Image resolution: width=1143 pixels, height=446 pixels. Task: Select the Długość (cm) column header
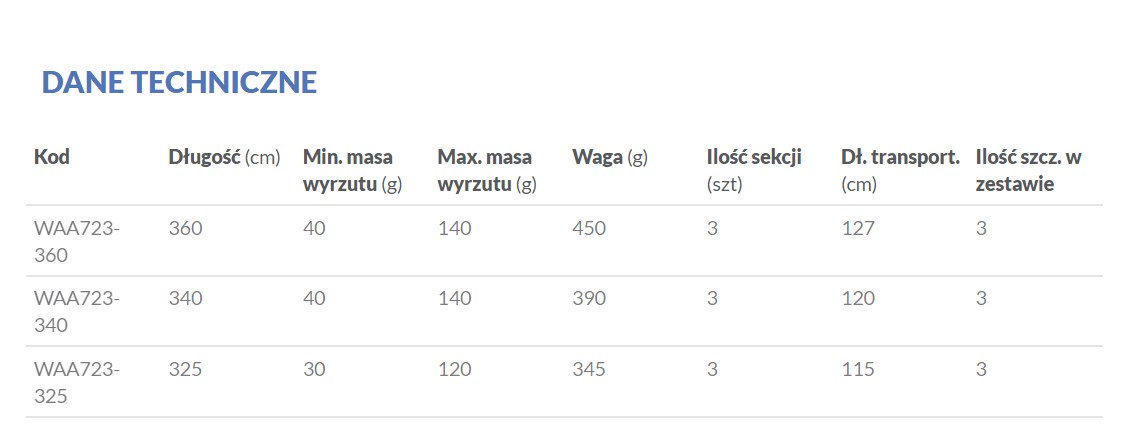[x=224, y=157]
